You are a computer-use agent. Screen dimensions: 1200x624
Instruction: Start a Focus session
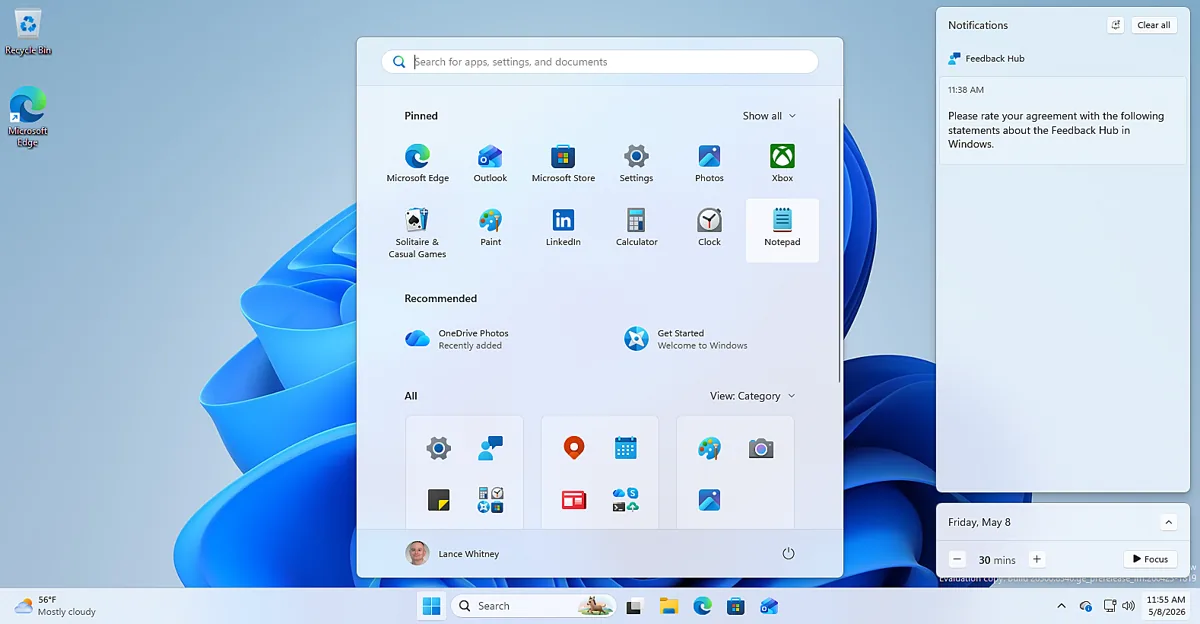pos(1150,560)
